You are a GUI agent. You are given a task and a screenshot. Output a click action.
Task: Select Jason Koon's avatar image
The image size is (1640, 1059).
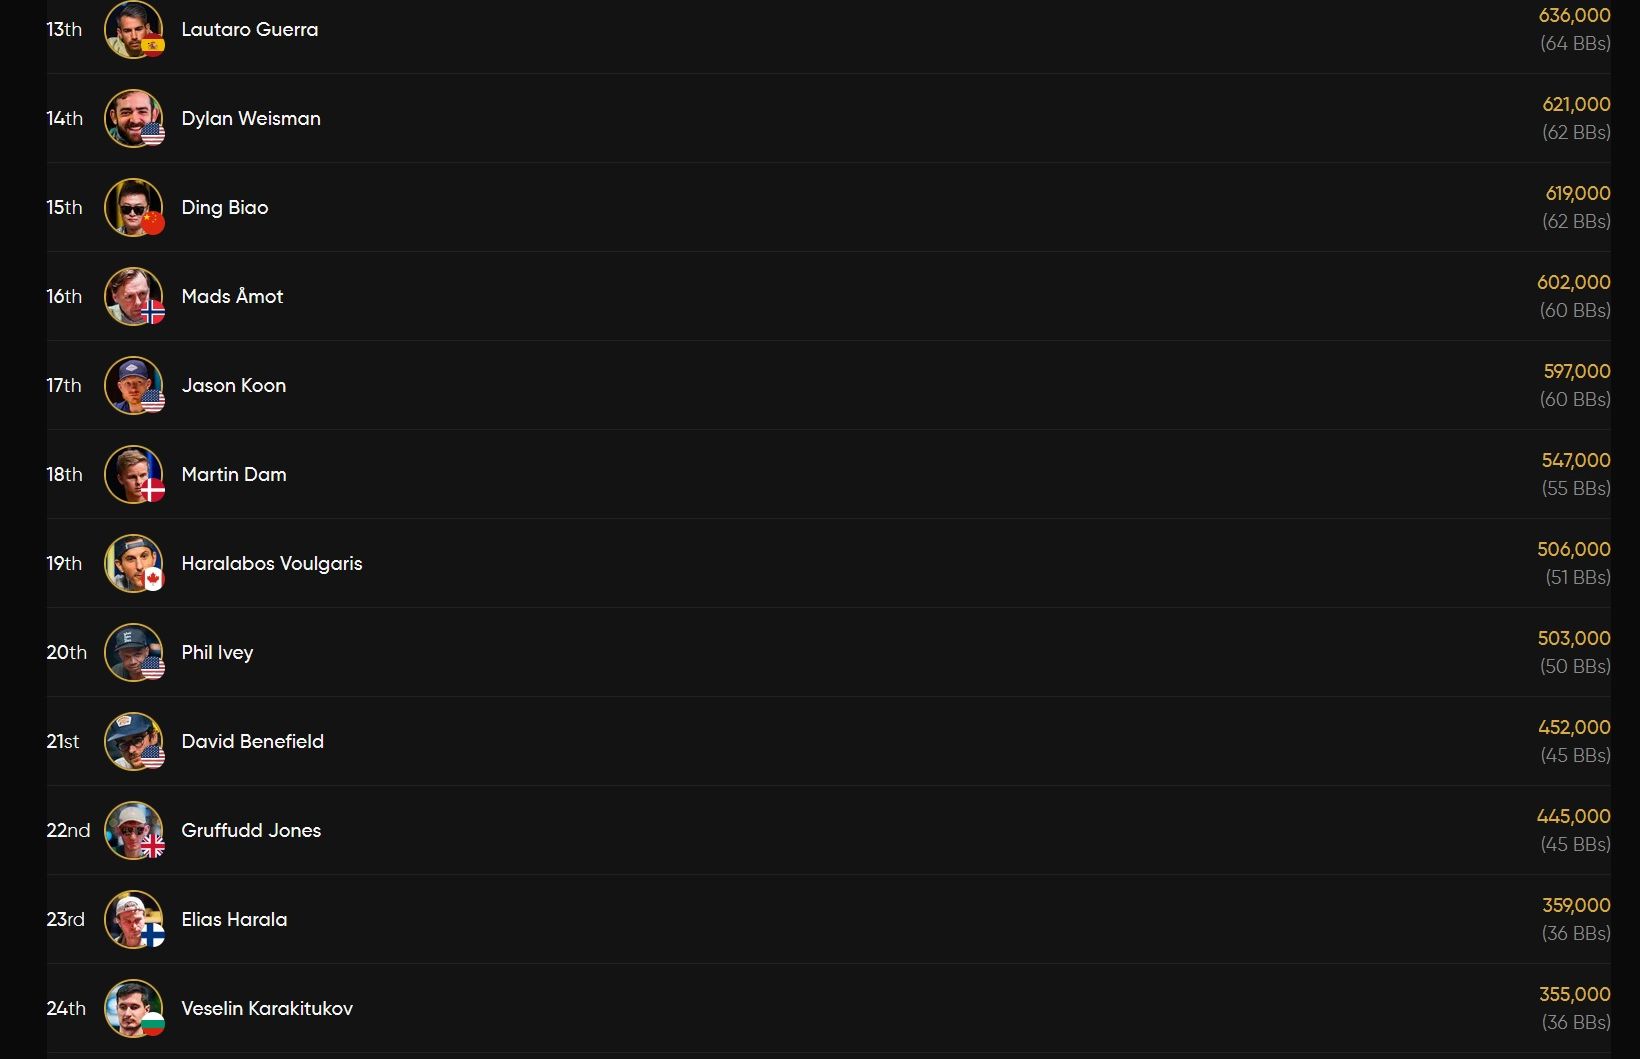[132, 384]
